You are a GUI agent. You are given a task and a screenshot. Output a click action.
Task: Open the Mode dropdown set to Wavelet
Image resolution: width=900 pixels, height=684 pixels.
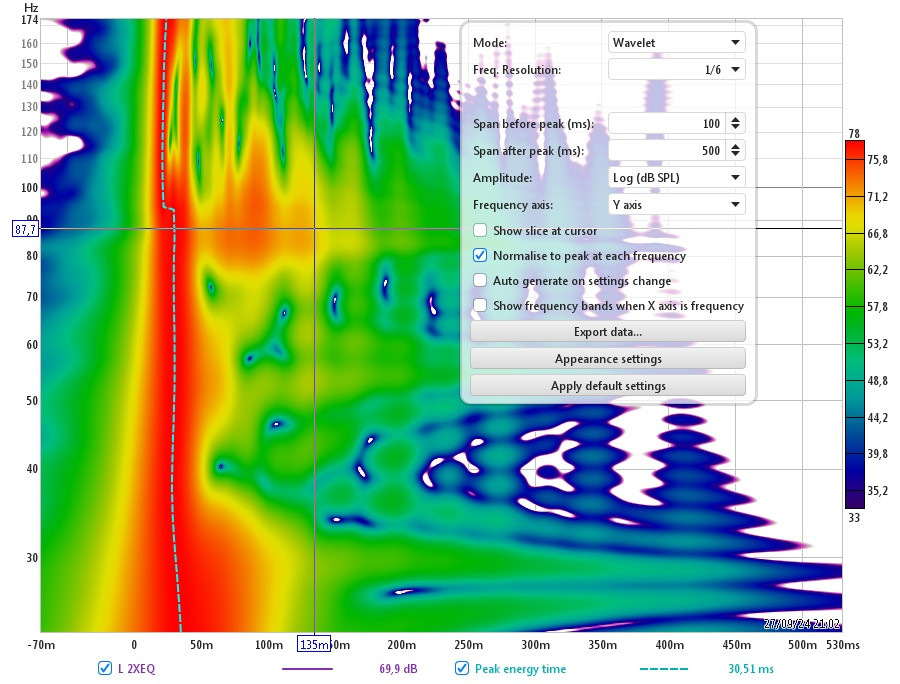pyautogui.click(x=676, y=42)
